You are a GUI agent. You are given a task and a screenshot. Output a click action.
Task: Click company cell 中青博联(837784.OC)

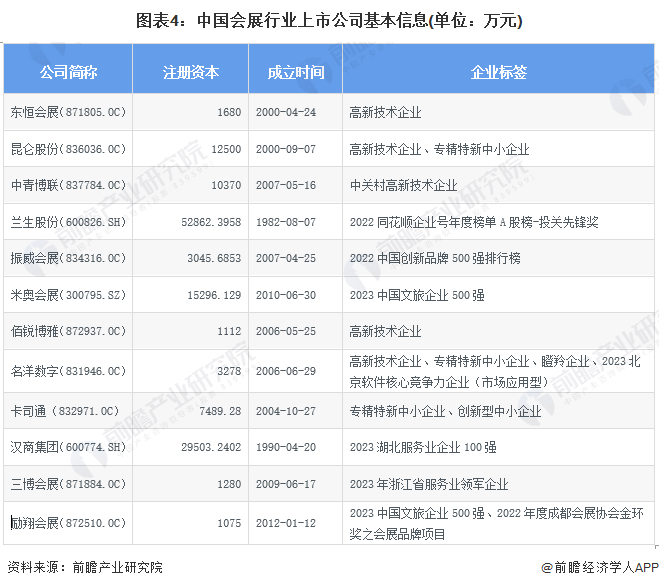tap(68, 185)
